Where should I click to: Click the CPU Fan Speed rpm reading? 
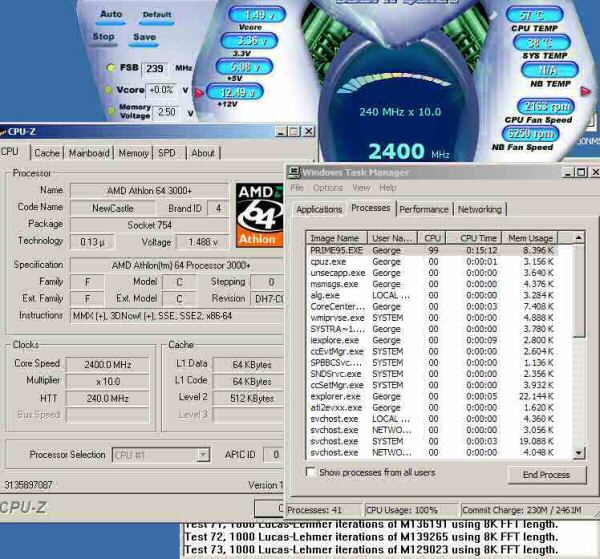coord(546,106)
